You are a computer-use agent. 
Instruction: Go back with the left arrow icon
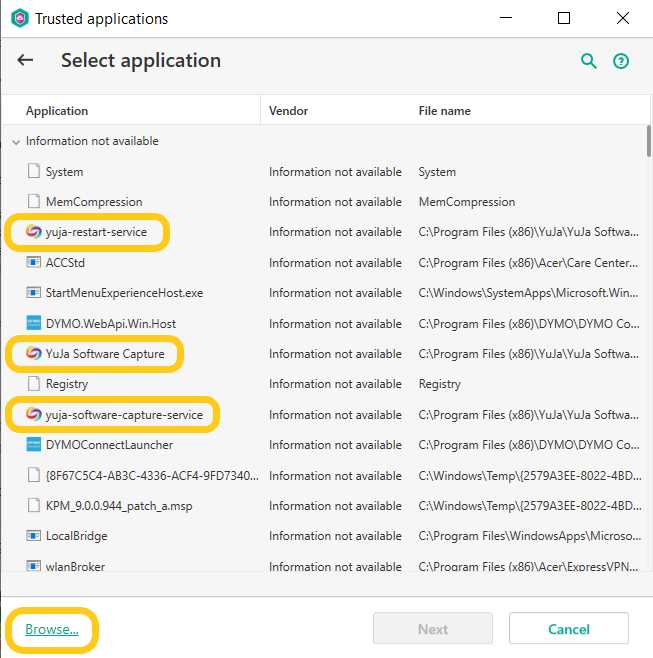[x=25, y=60]
